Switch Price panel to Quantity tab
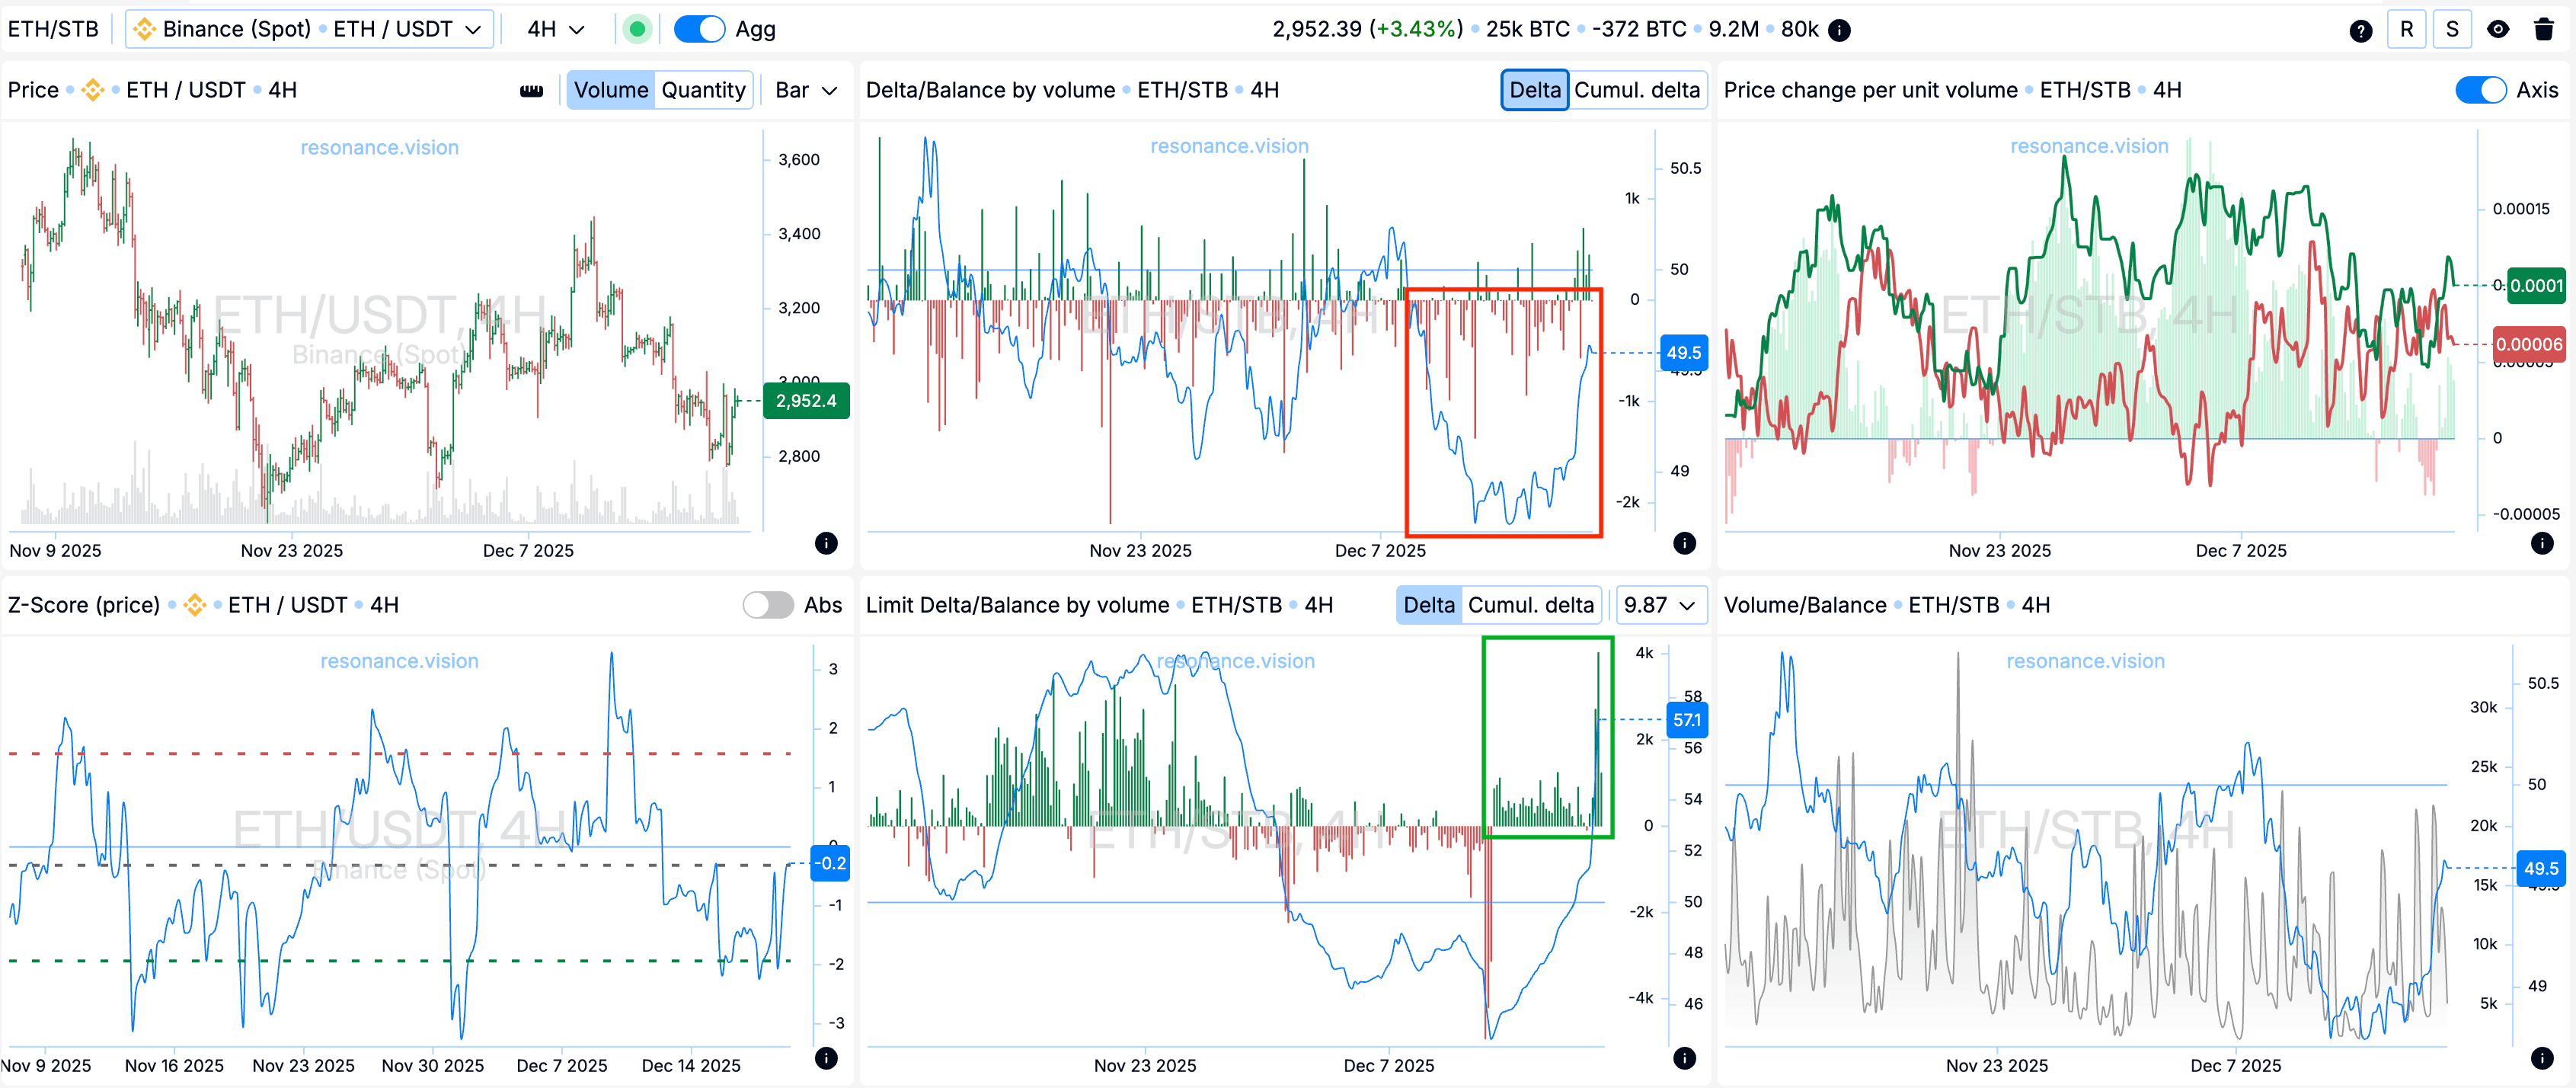The width and height of the screenshot is (2576, 1088). click(x=703, y=90)
